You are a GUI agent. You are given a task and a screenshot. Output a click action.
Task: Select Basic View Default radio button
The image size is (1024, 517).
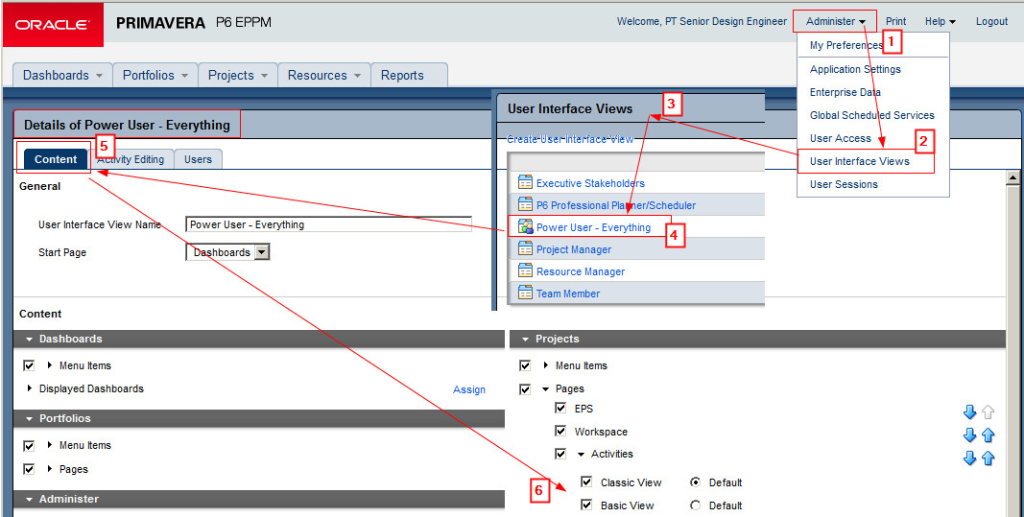(x=696, y=505)
